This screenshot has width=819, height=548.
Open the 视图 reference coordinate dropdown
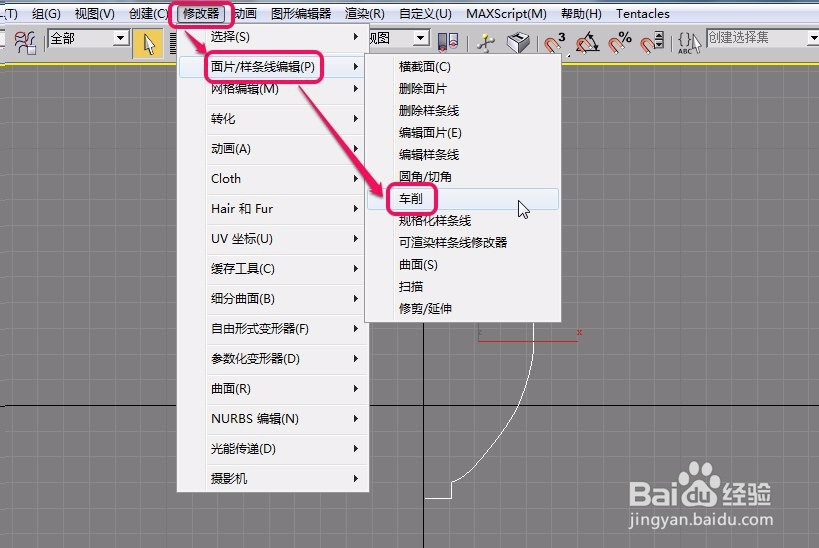(x=398, y=38)
